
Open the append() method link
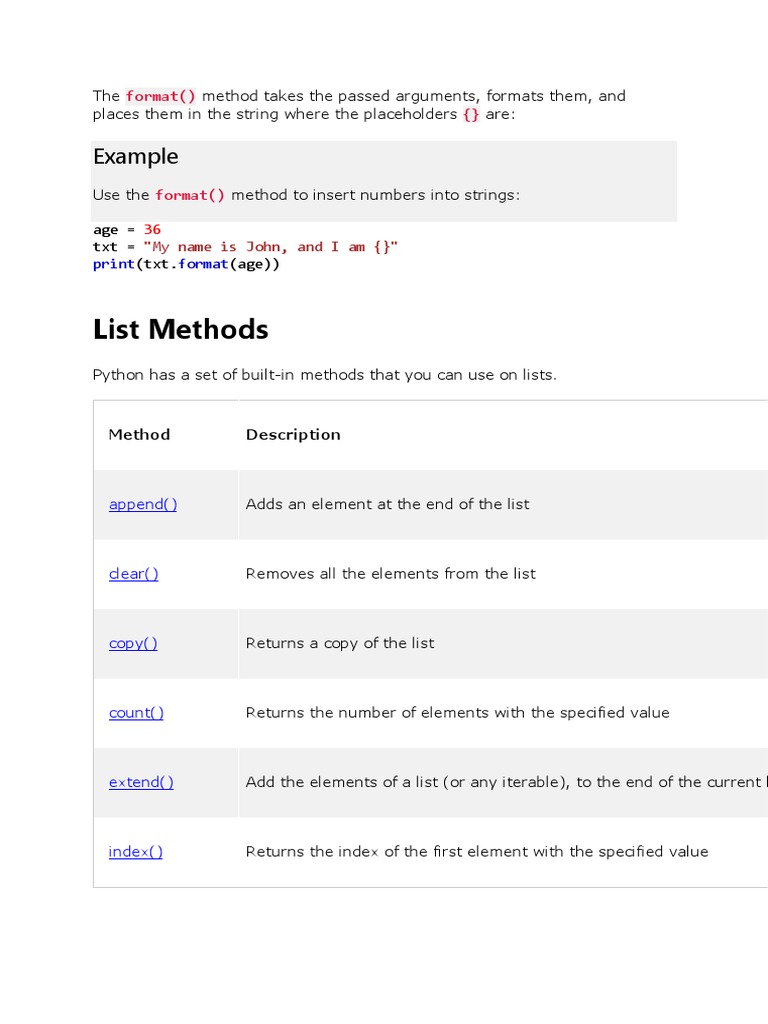(143, 504)
